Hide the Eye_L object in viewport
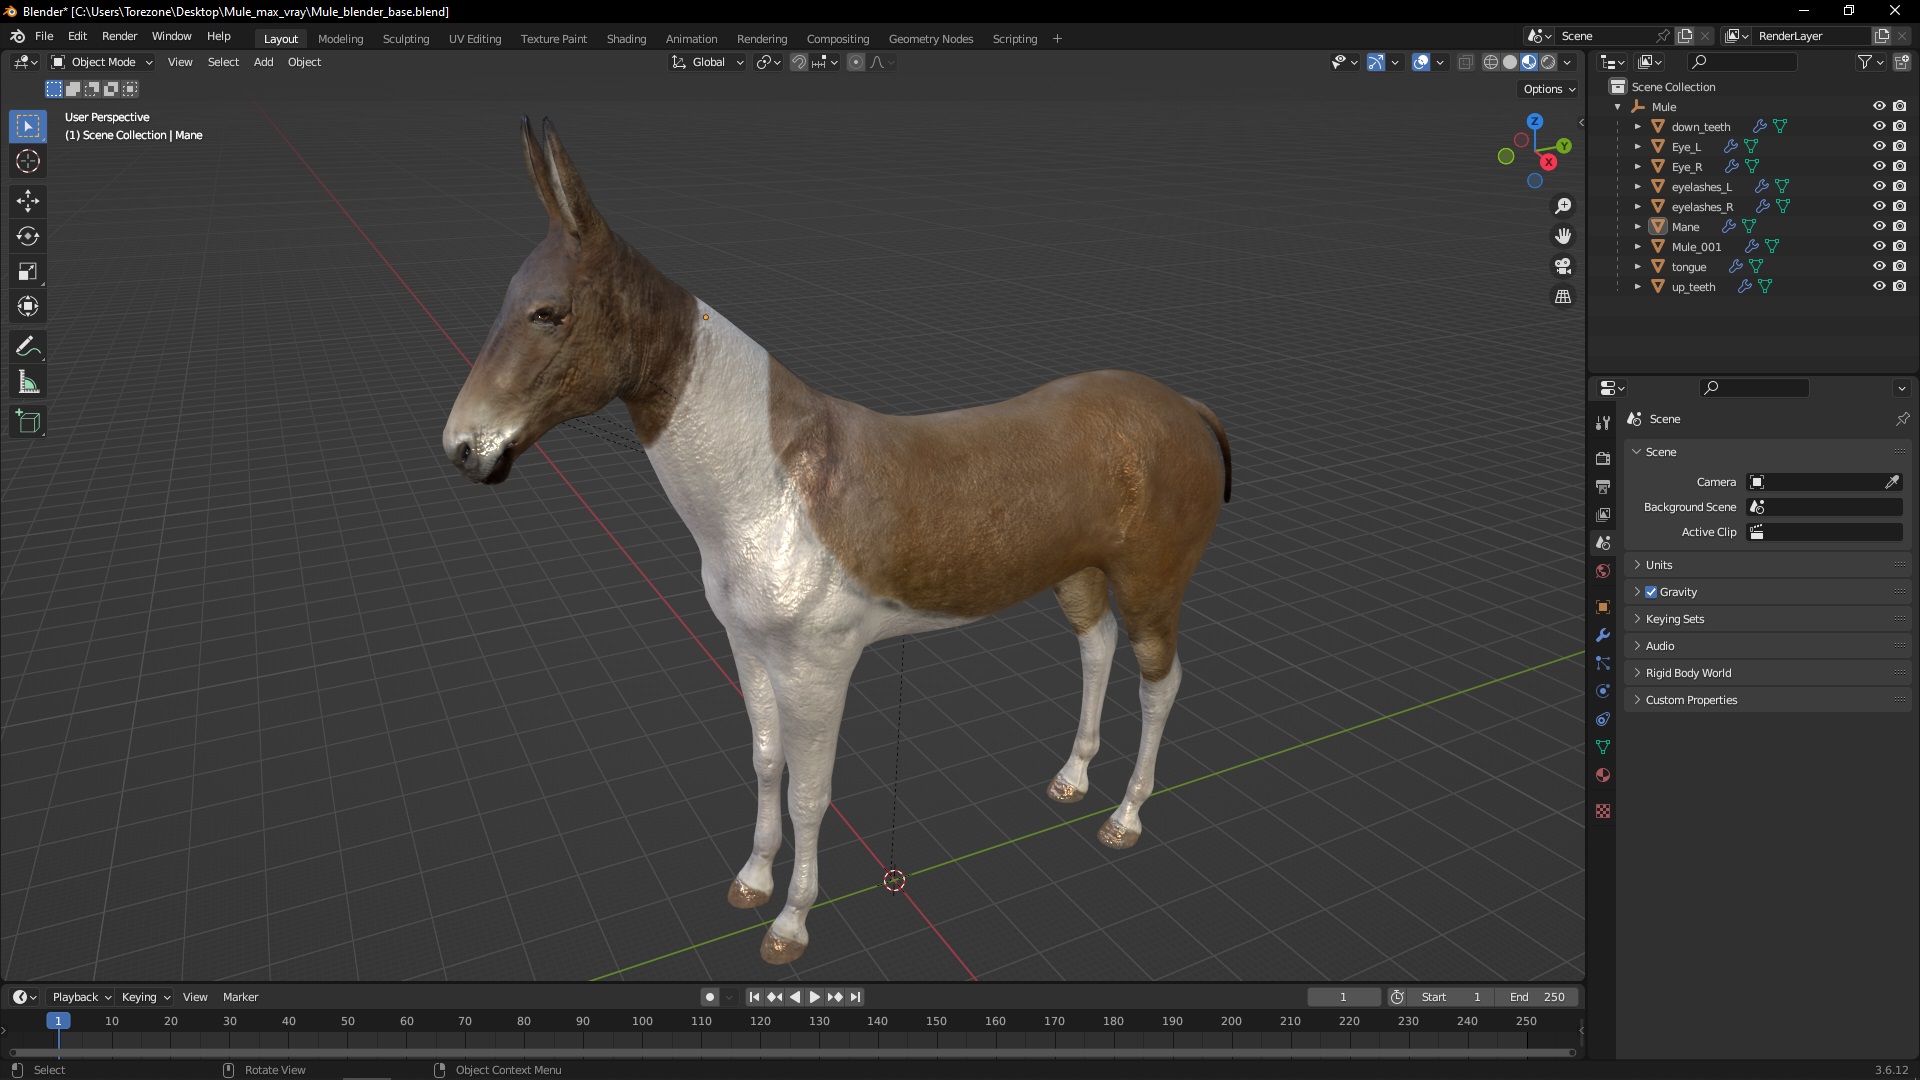1920x1080 pixels. coord(1879,146)
